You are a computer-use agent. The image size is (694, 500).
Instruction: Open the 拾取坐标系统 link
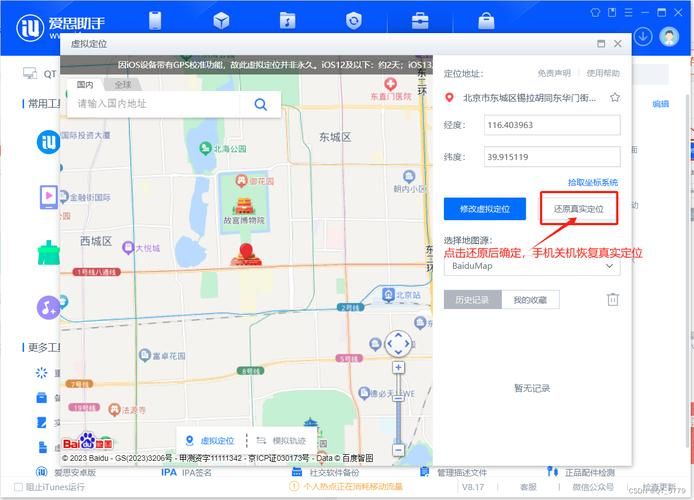pyautogui.click(x=593, y=182)
